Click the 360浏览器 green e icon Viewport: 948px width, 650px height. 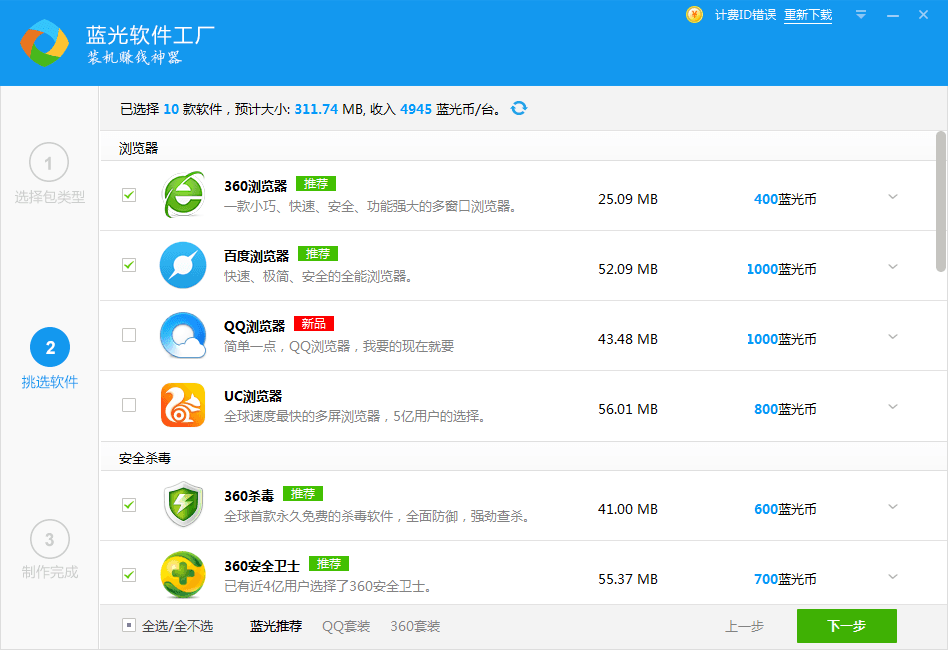[183, 196]
